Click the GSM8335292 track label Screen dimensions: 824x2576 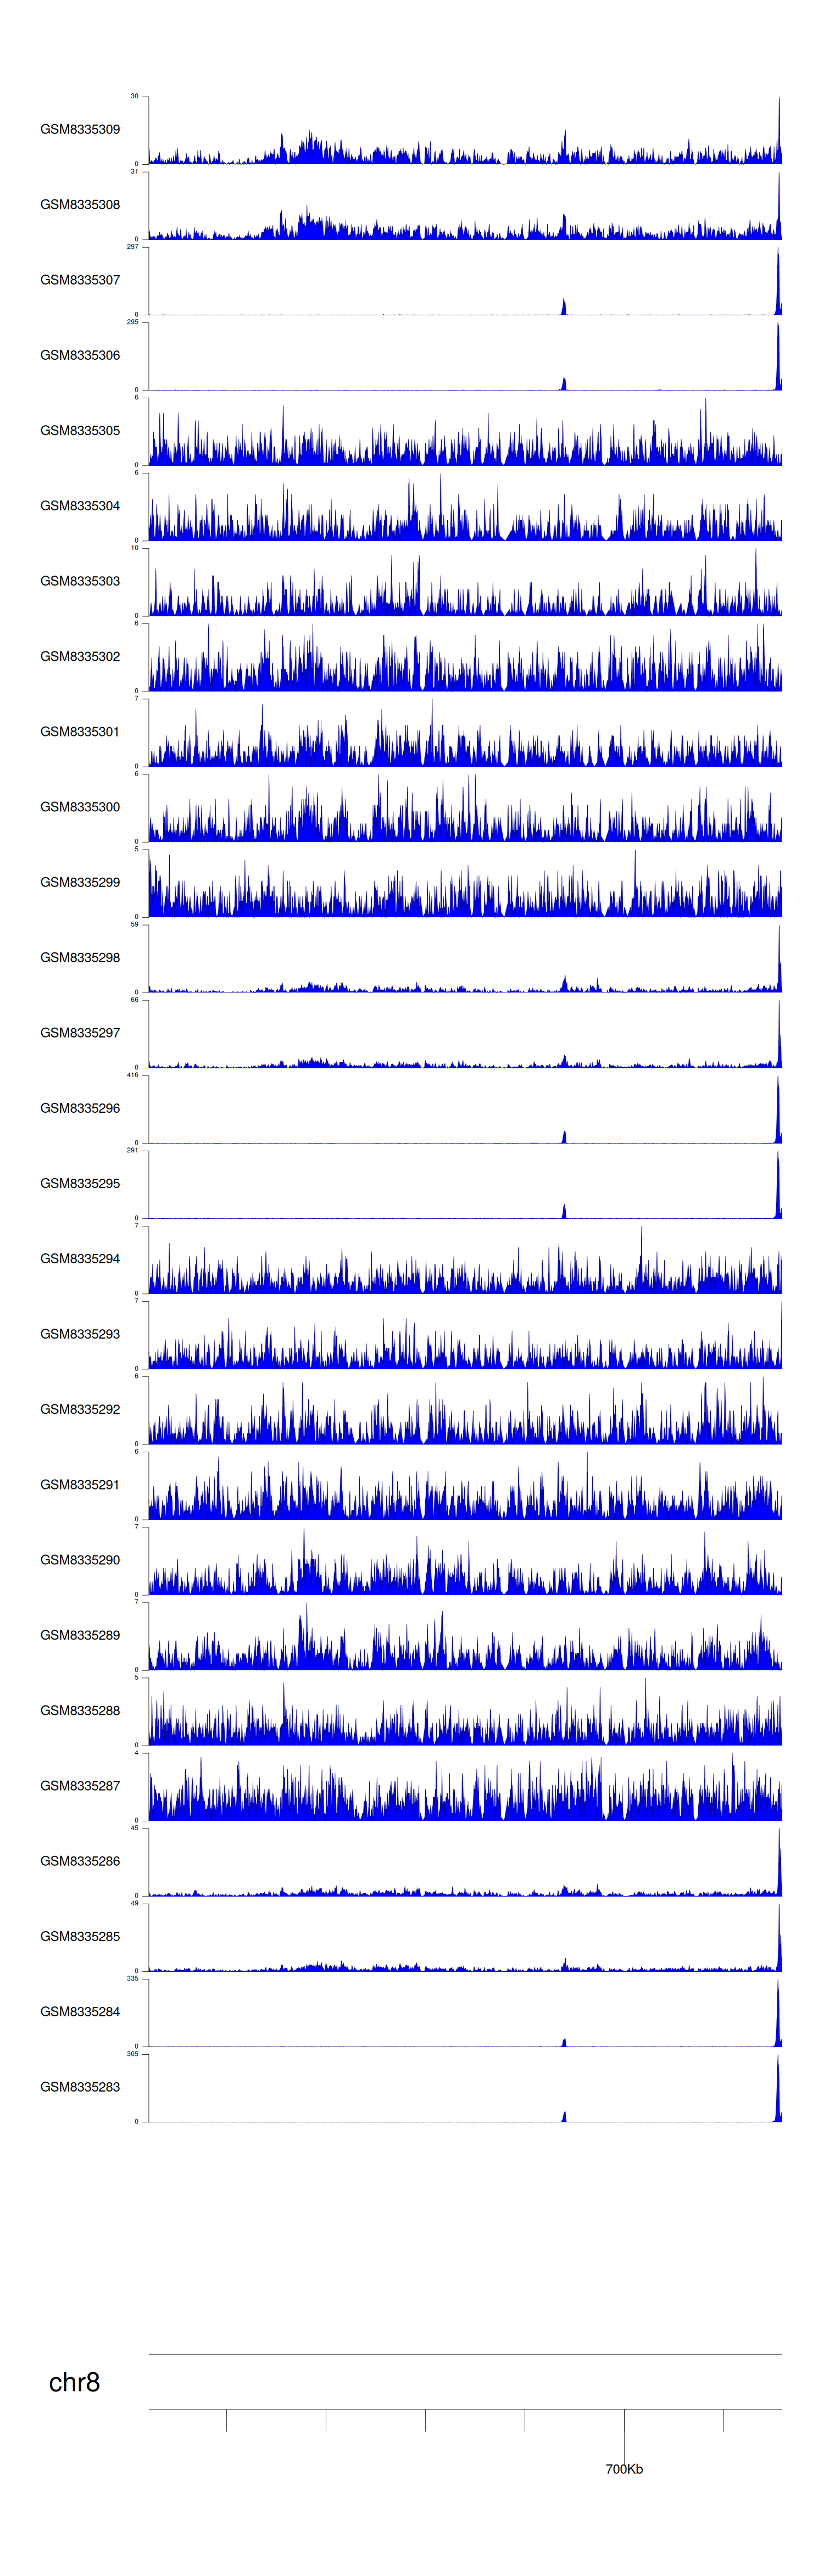(x=80, y=1409)
